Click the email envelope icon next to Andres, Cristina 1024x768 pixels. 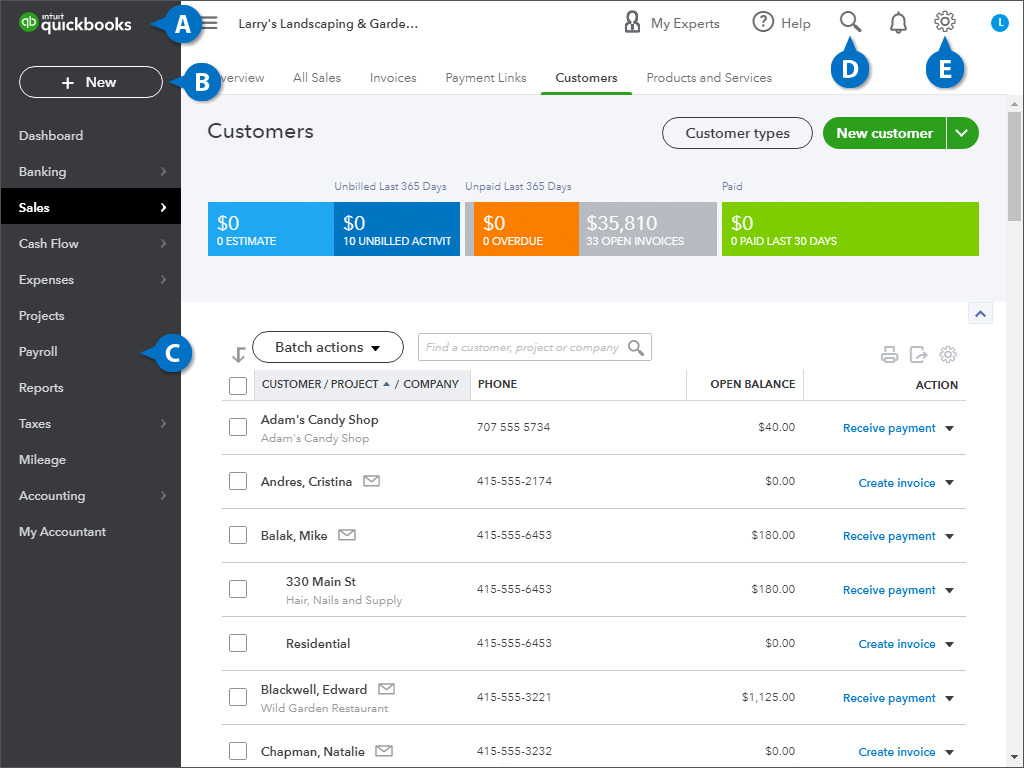click(x=371, y=481)
